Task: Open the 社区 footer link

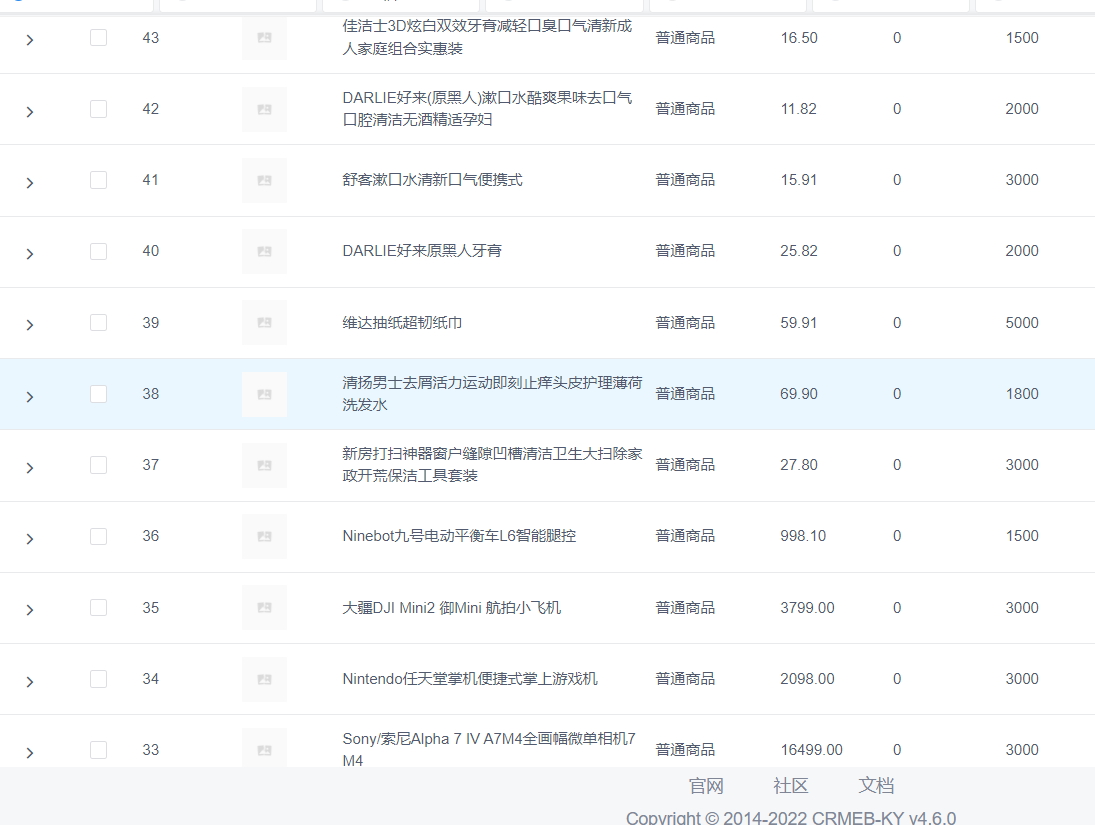Action: [x=791, y=786]
